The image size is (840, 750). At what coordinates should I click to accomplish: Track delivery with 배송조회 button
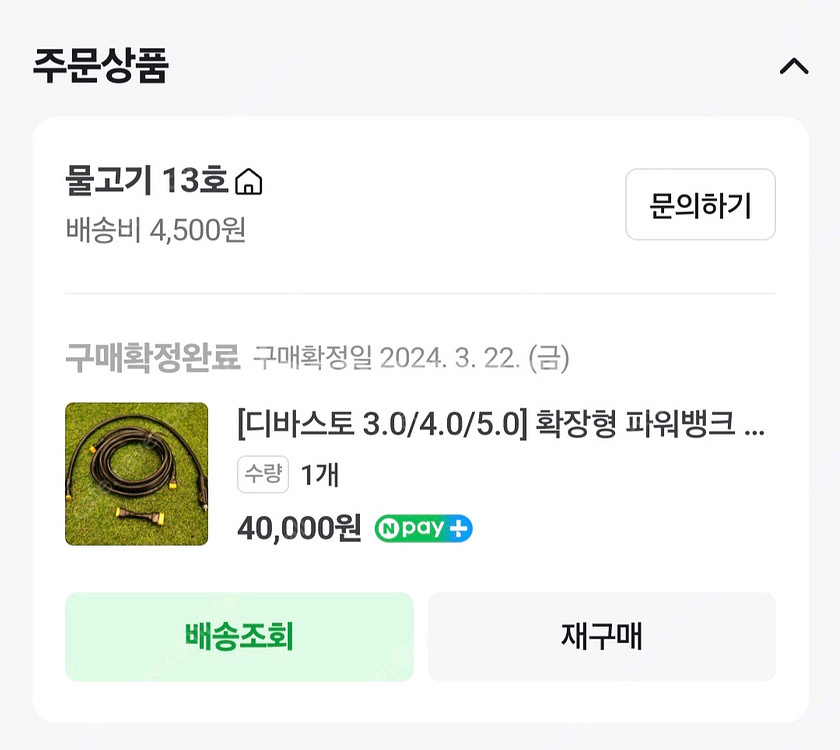(x=239, y=637)
